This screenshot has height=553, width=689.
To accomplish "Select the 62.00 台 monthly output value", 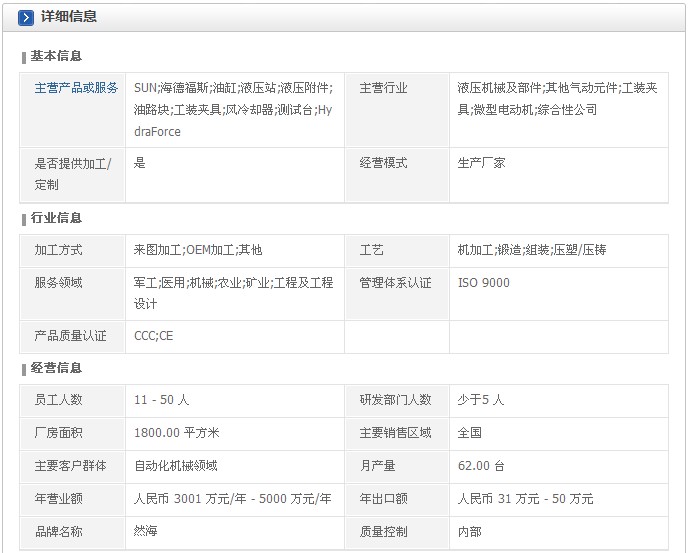I will (x=481, y=466).
